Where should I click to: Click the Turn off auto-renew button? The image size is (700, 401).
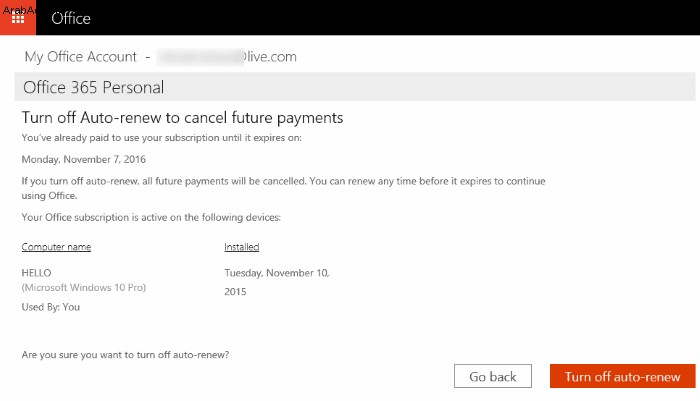pyautogui.click(x=622, y=376)
